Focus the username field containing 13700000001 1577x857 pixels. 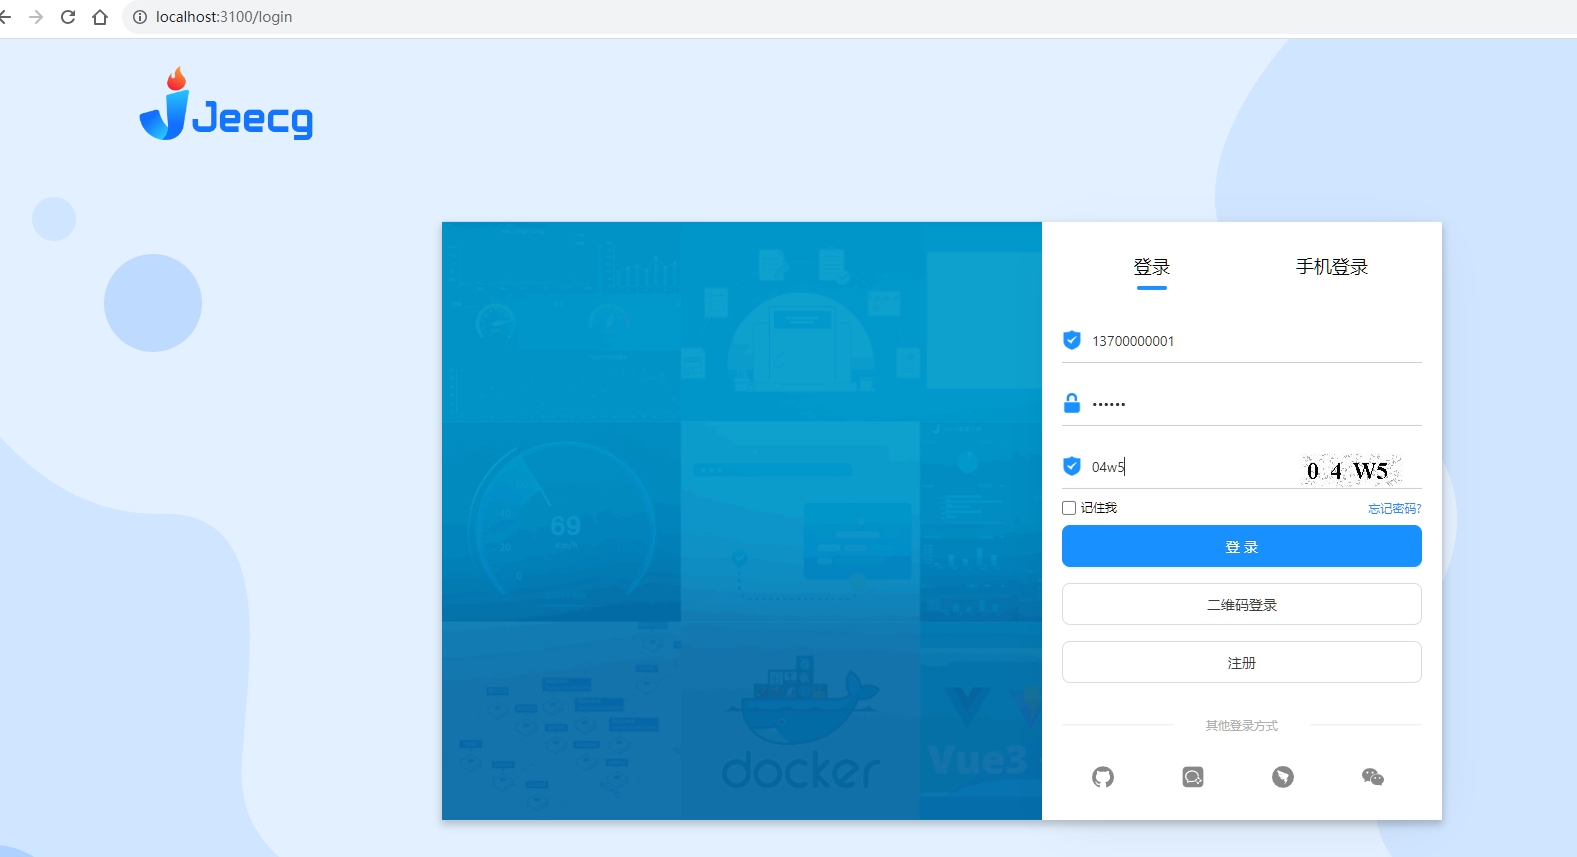click(x=1250, y=341)
